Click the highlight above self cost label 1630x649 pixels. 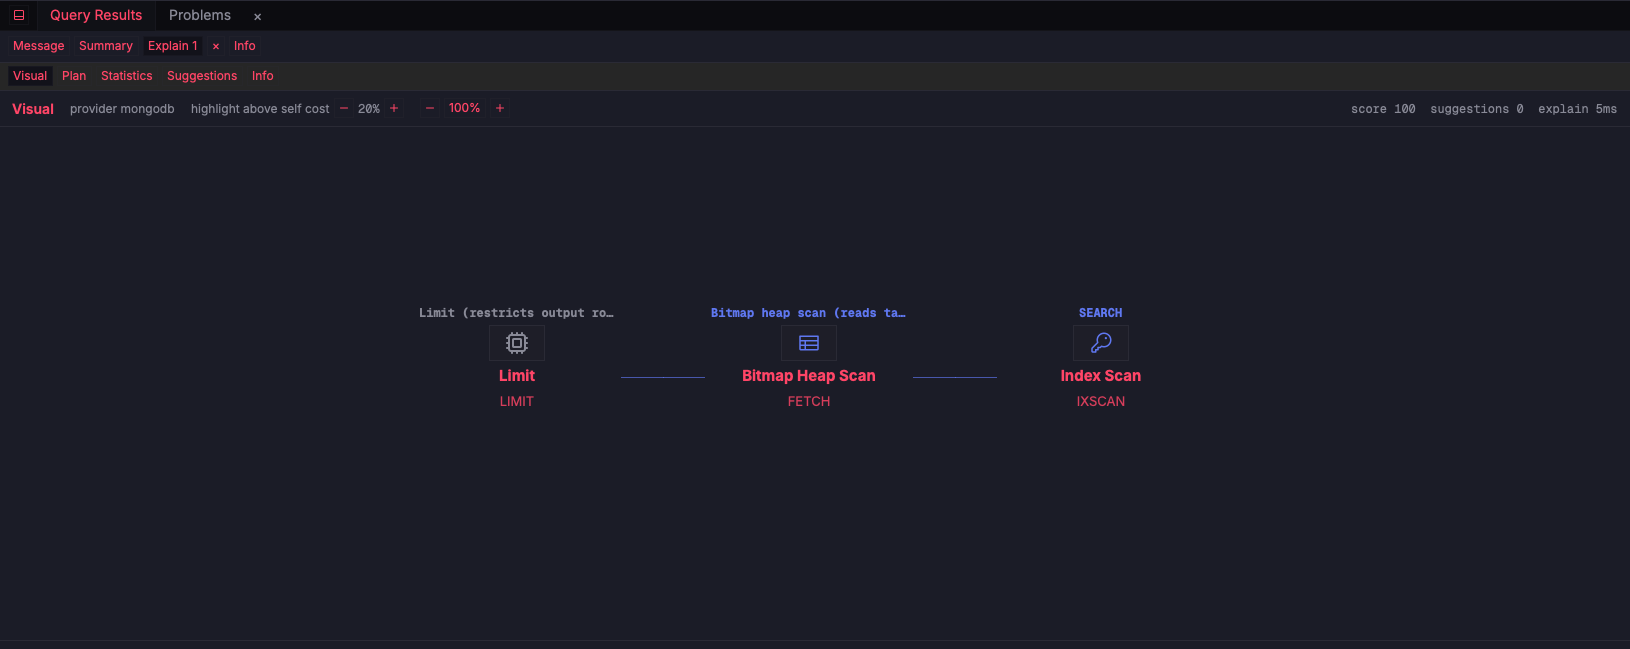coord(260,109)
